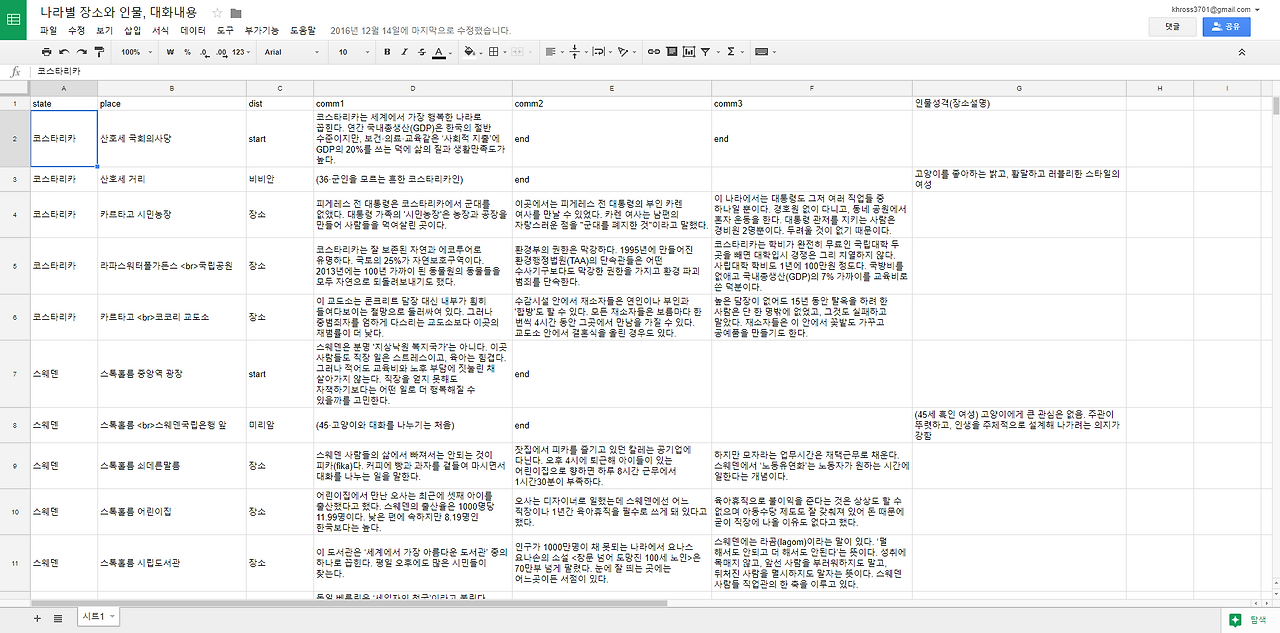The height and width of the screenshot is (633, 1280).
Task: Activate the paint format tool
Action: point(98,51)
